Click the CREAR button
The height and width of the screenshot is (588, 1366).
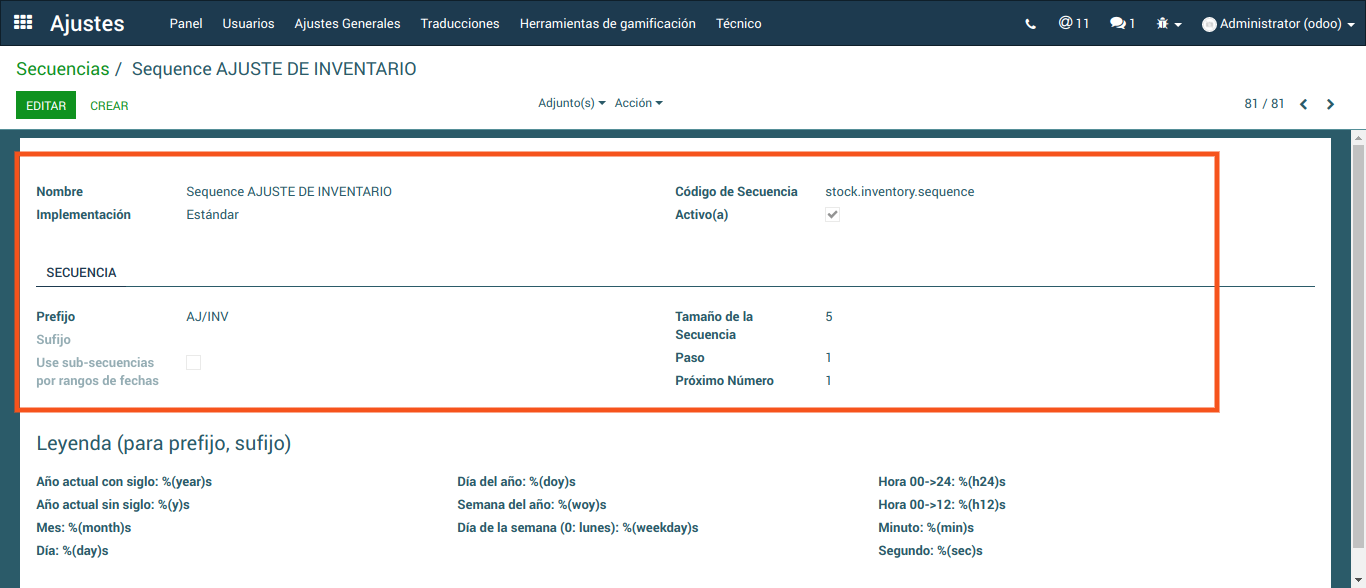point(109,105)
